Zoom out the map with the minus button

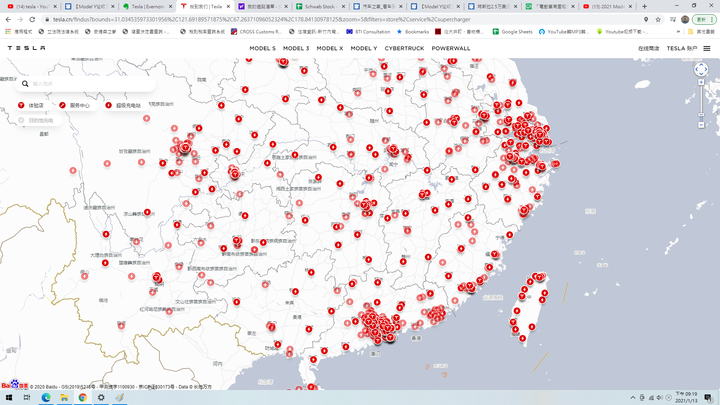701,125
